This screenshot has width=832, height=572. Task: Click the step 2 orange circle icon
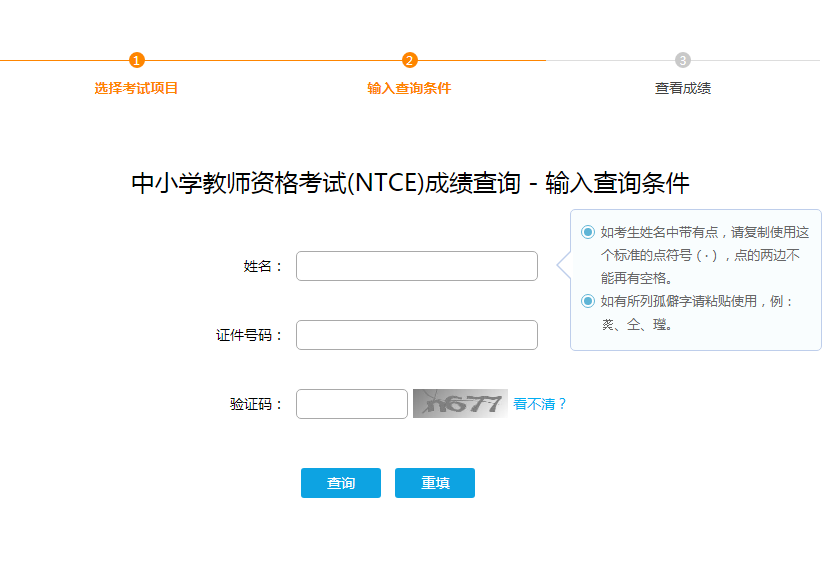point(409,60)
